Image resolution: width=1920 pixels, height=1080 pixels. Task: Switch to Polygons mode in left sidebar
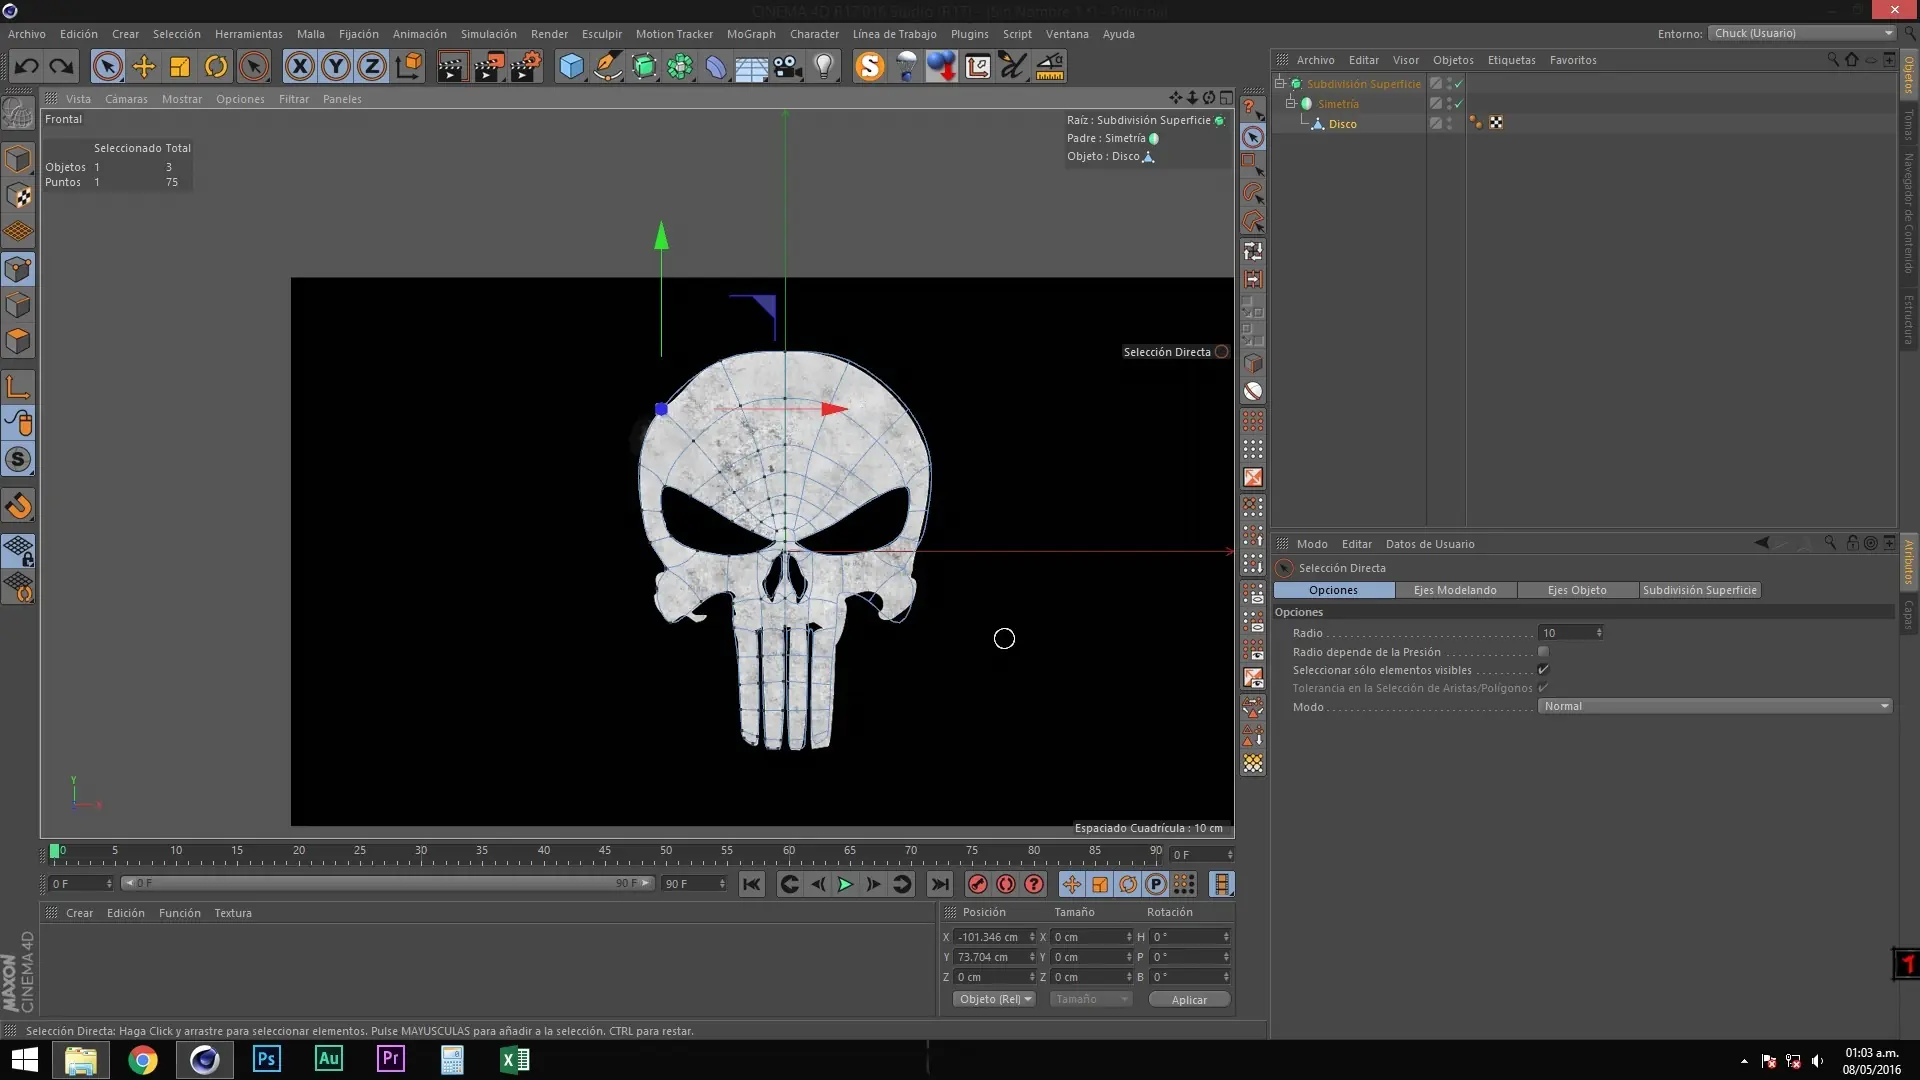coord(18,341)
